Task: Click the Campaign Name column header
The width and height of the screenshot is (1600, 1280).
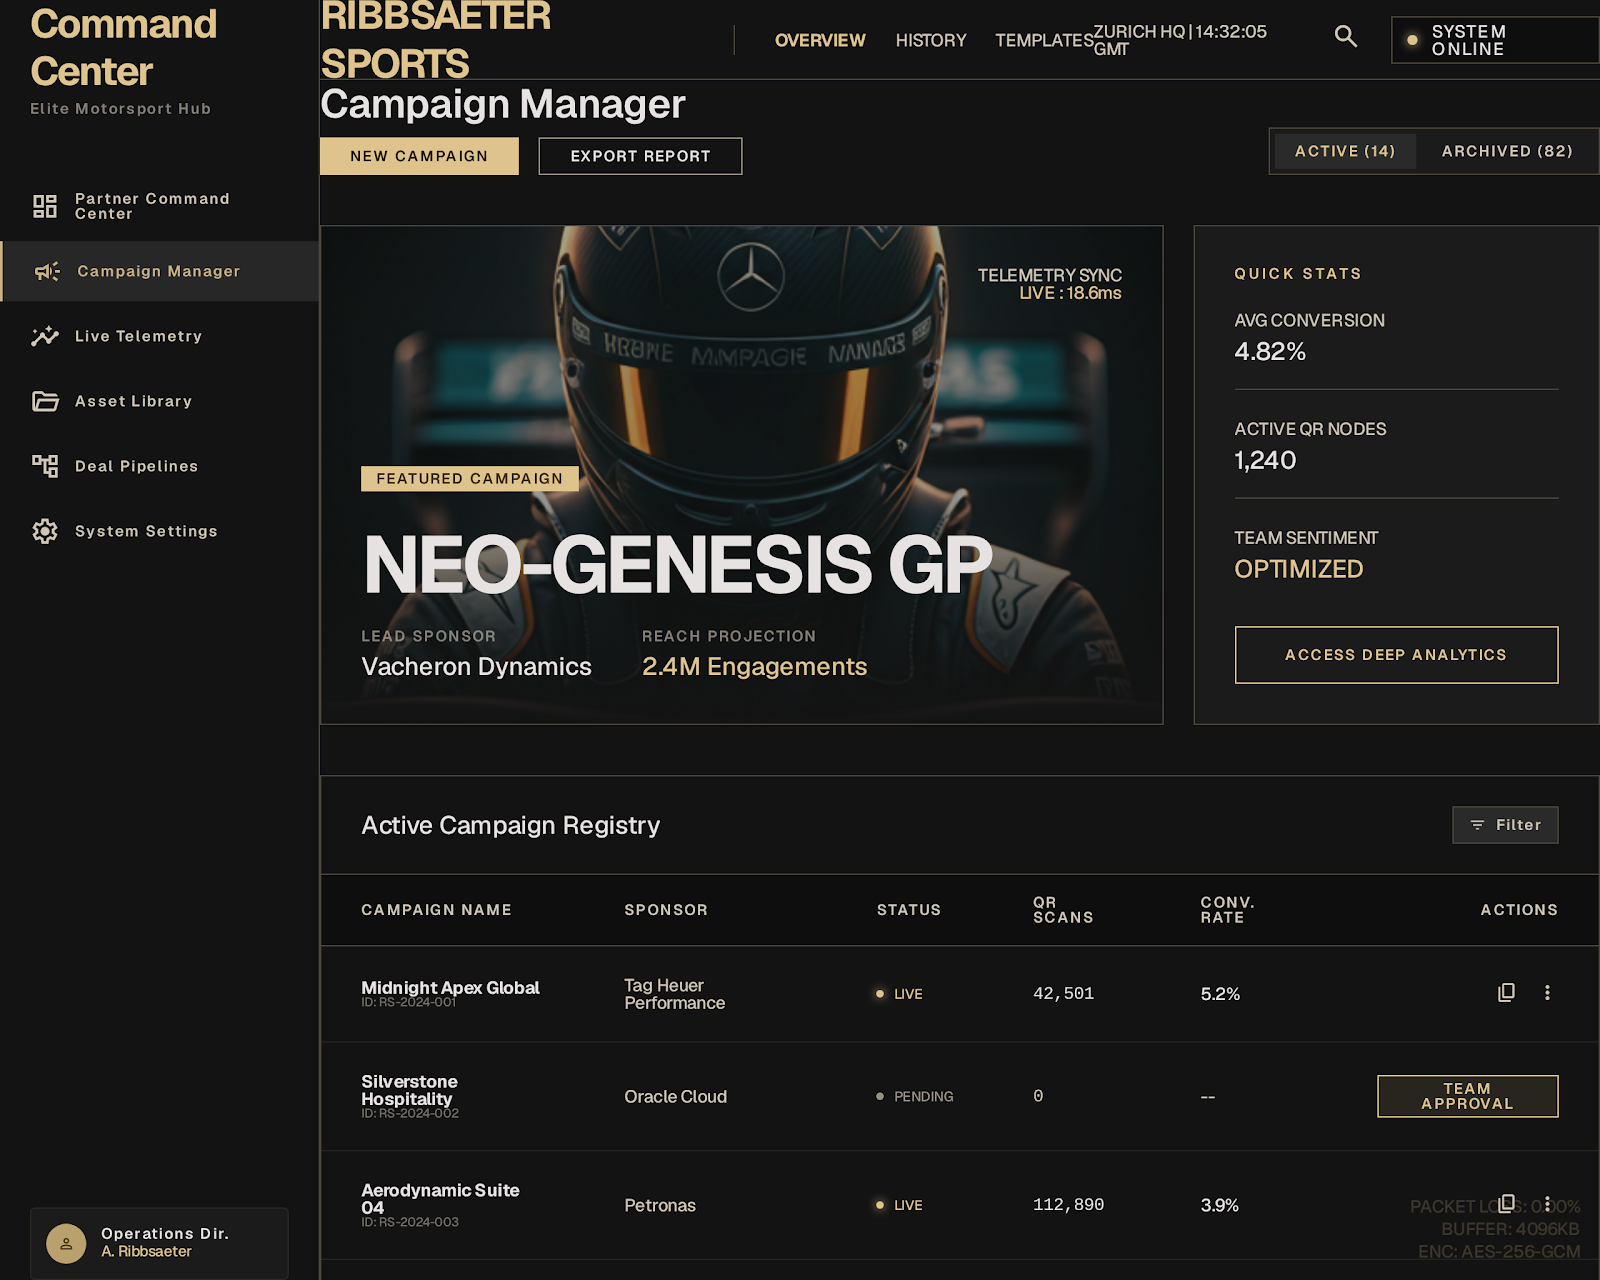Action: [436, 910]
